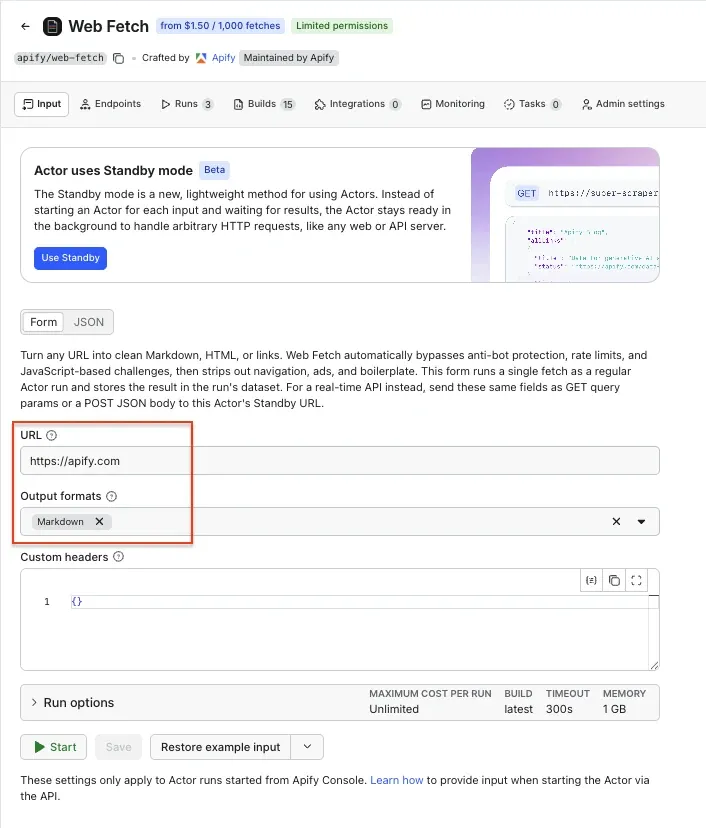This screenshot has width=706, height=828.
Task: Copy the Custom headers editor content
Action: pos(614,580)
